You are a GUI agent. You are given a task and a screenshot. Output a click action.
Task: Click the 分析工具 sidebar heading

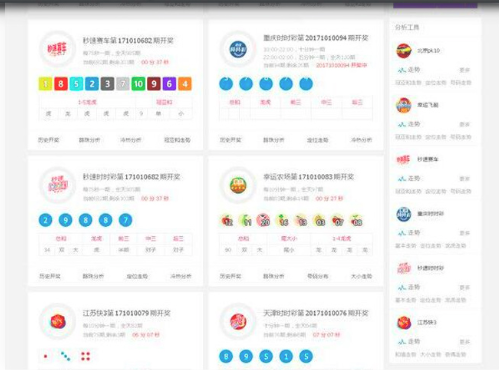[x=407, y=27]
